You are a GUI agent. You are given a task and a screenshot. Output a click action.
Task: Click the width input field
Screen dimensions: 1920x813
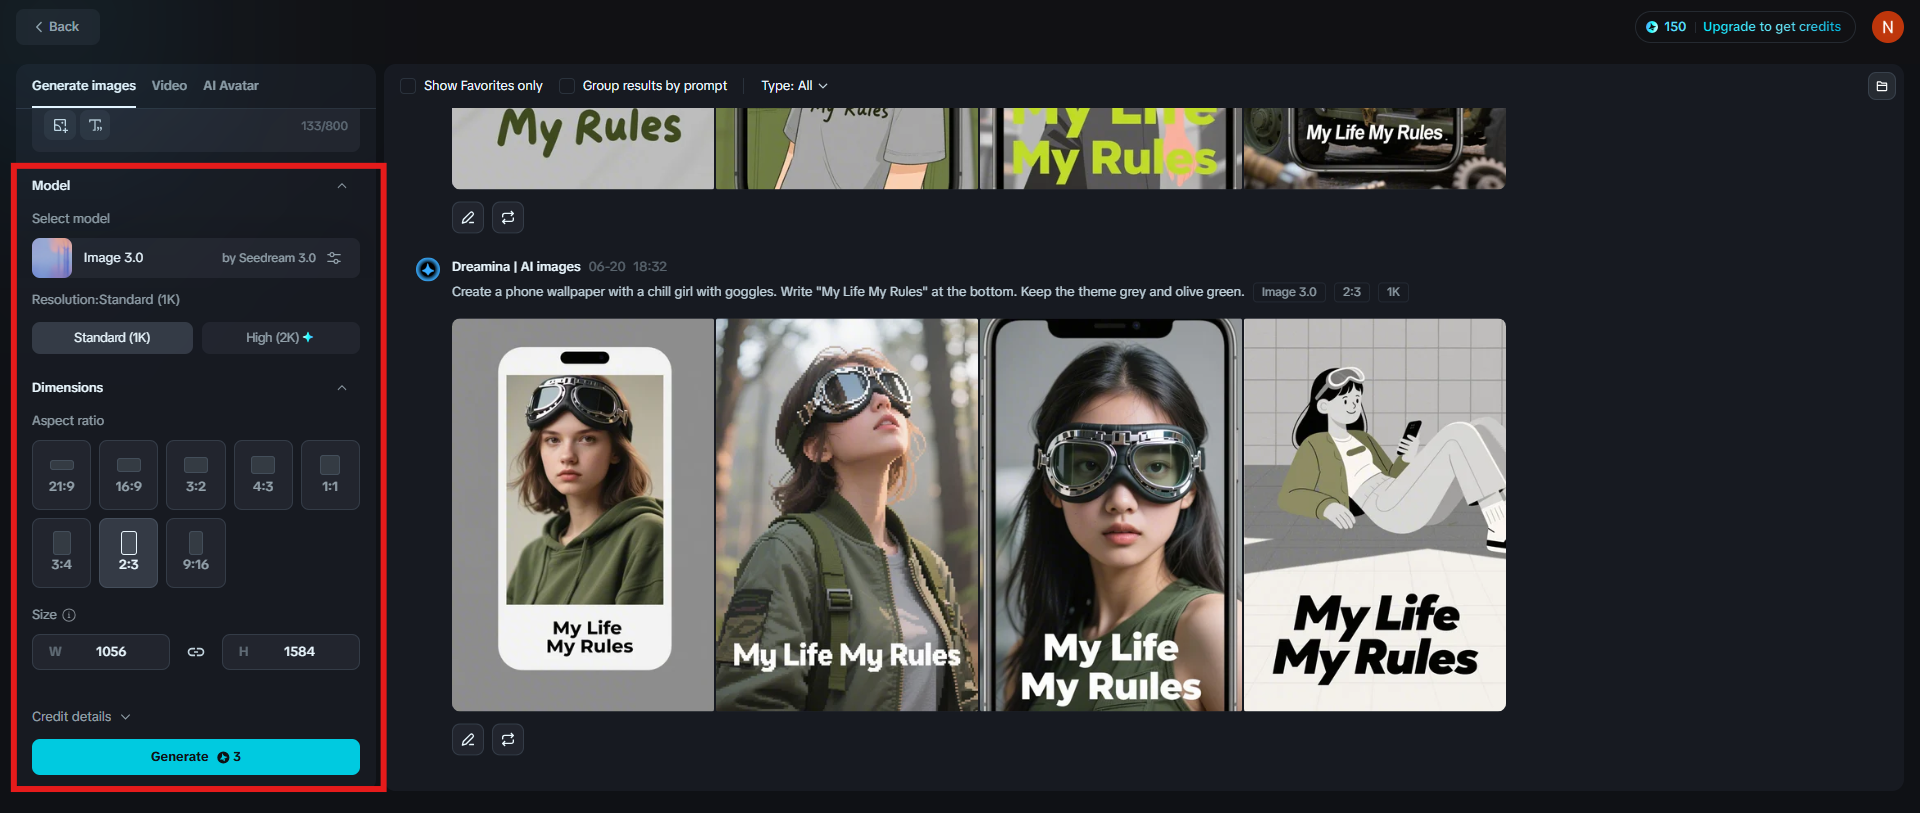pyautogui.click(x=101, y=652)
